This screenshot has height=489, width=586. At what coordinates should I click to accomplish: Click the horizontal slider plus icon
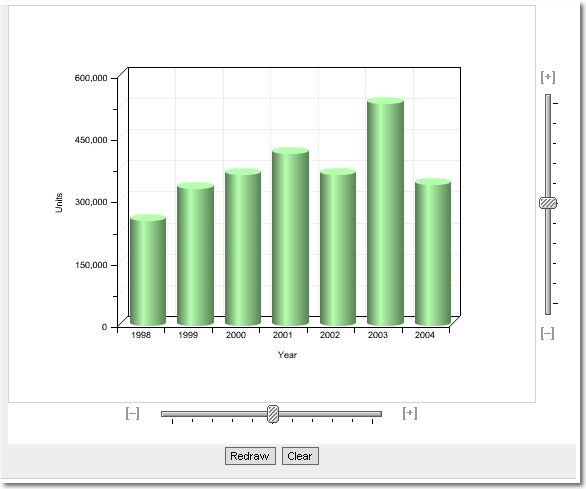tap(410, 413)
